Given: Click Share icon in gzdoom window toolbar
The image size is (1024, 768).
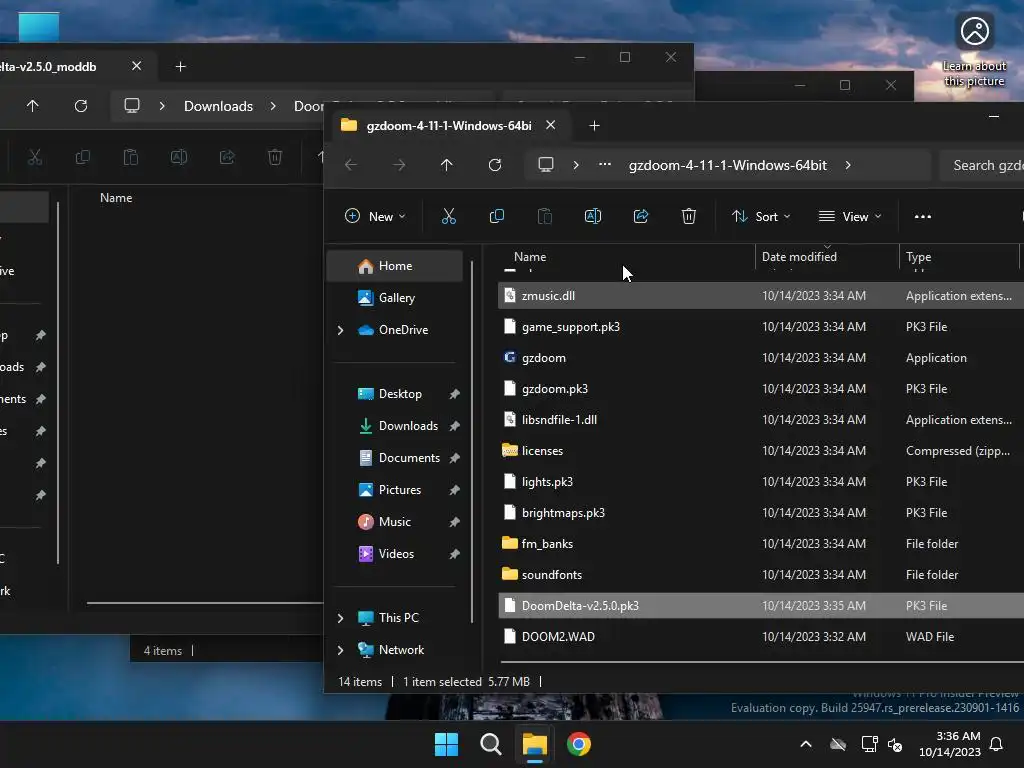Looking at the screenshot, I should tap(641, 216).
